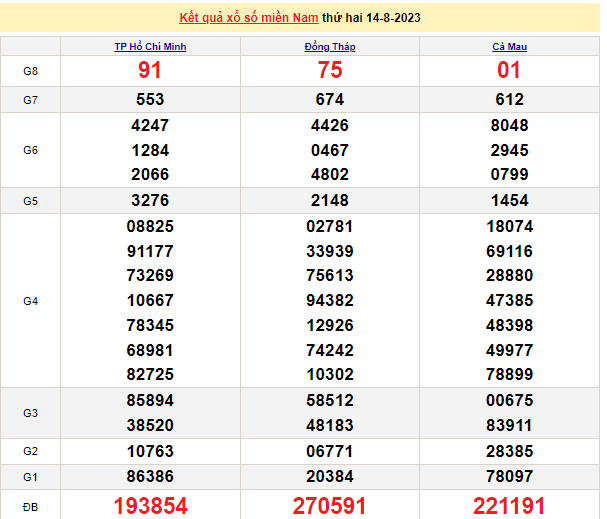Select G1 number 78097 under Cà Mau
Viewport: 607px width, 519px height.
[x=509, y=477]
